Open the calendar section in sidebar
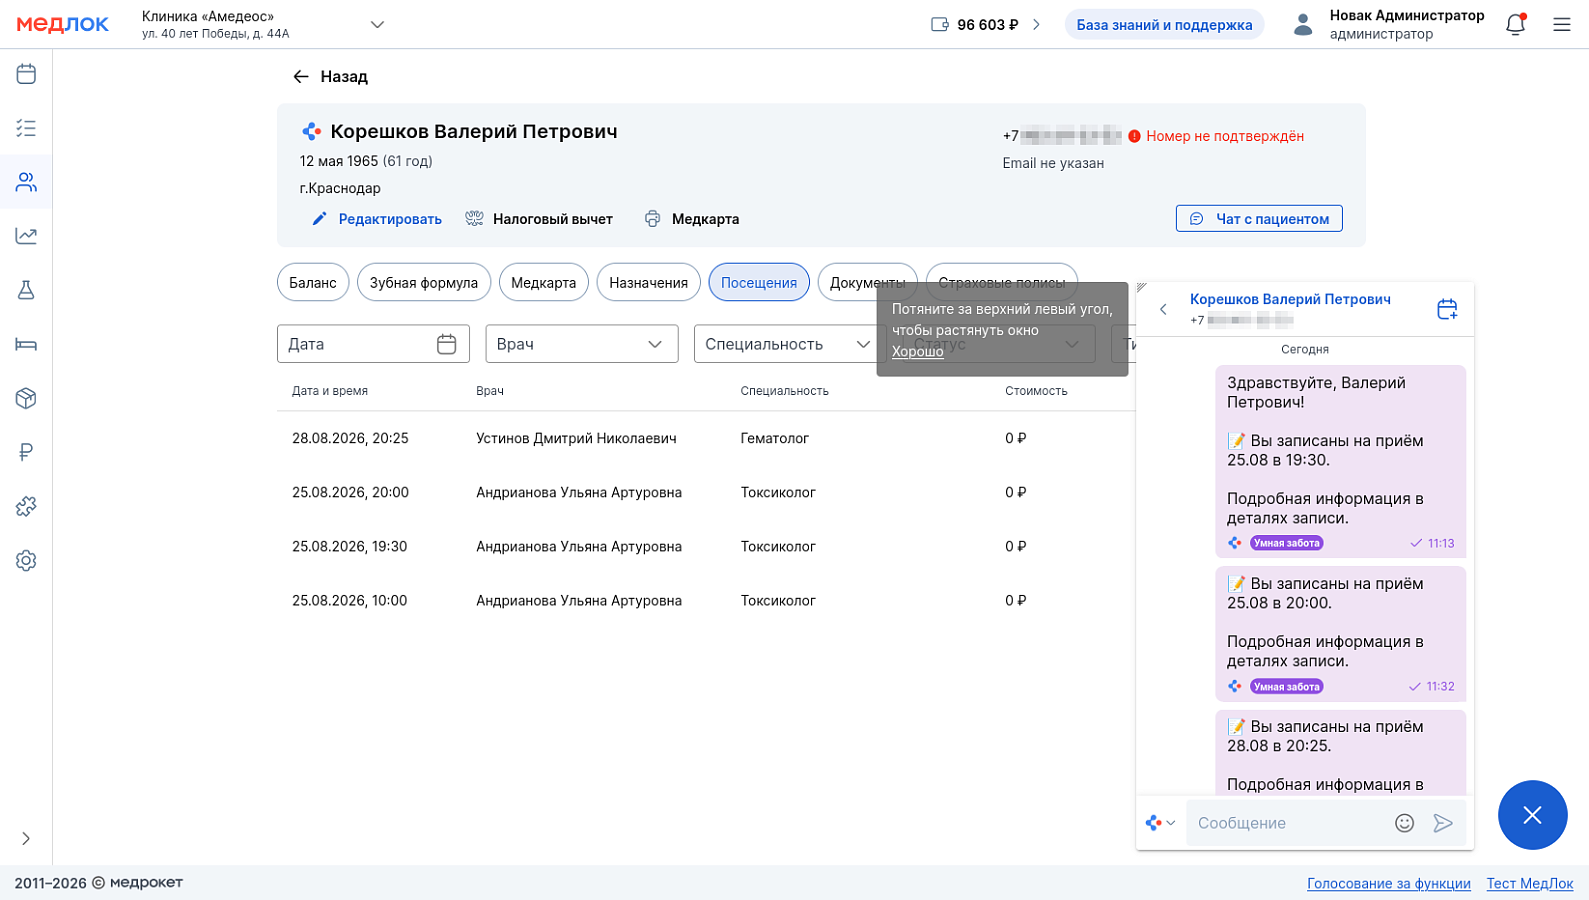Image resolution: width=1589 pixels, height=900 pixels. 26,74
